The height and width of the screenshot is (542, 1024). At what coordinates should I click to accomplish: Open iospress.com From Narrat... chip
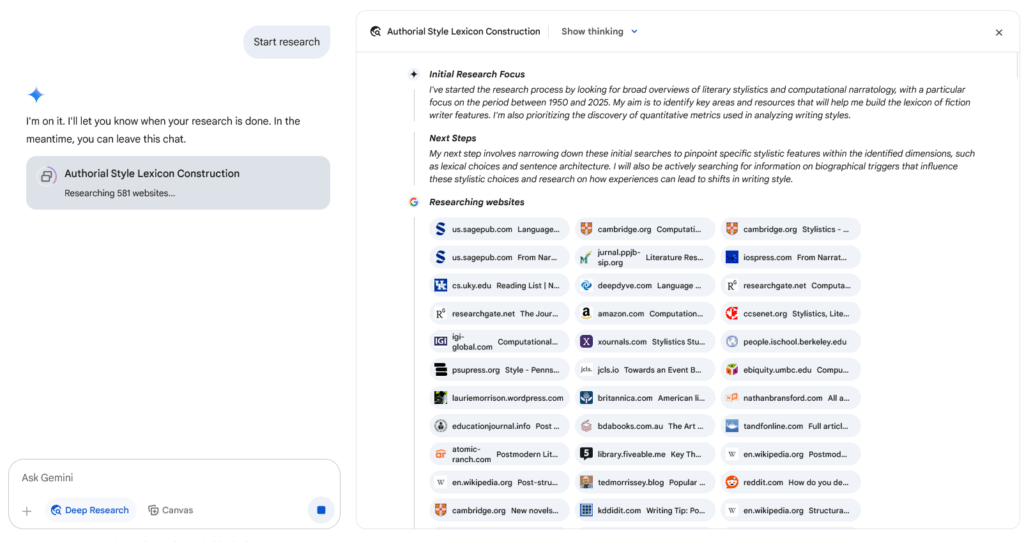click(790, 257)
